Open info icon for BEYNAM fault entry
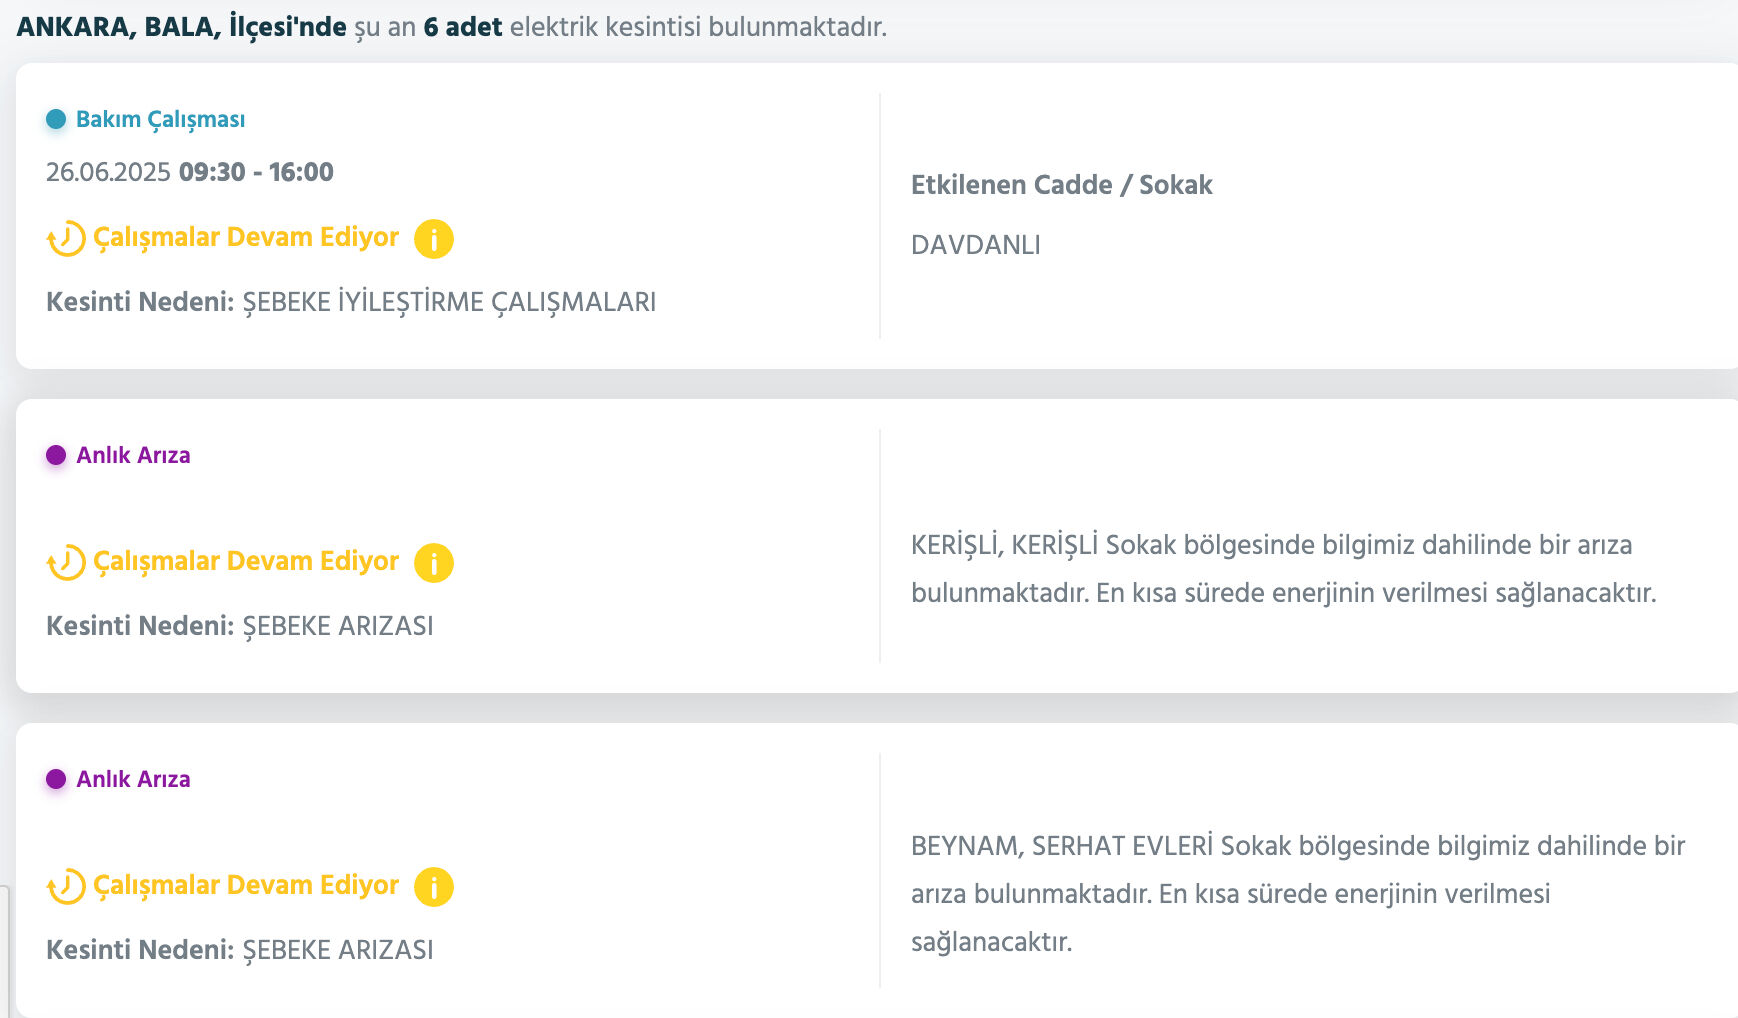 click(x=434, y=885)
